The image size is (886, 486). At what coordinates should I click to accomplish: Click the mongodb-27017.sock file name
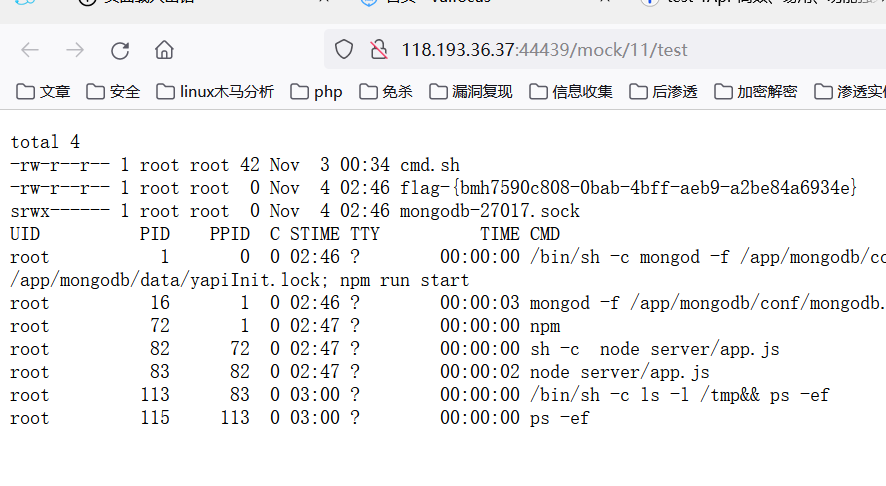click(x=490, y=211)
